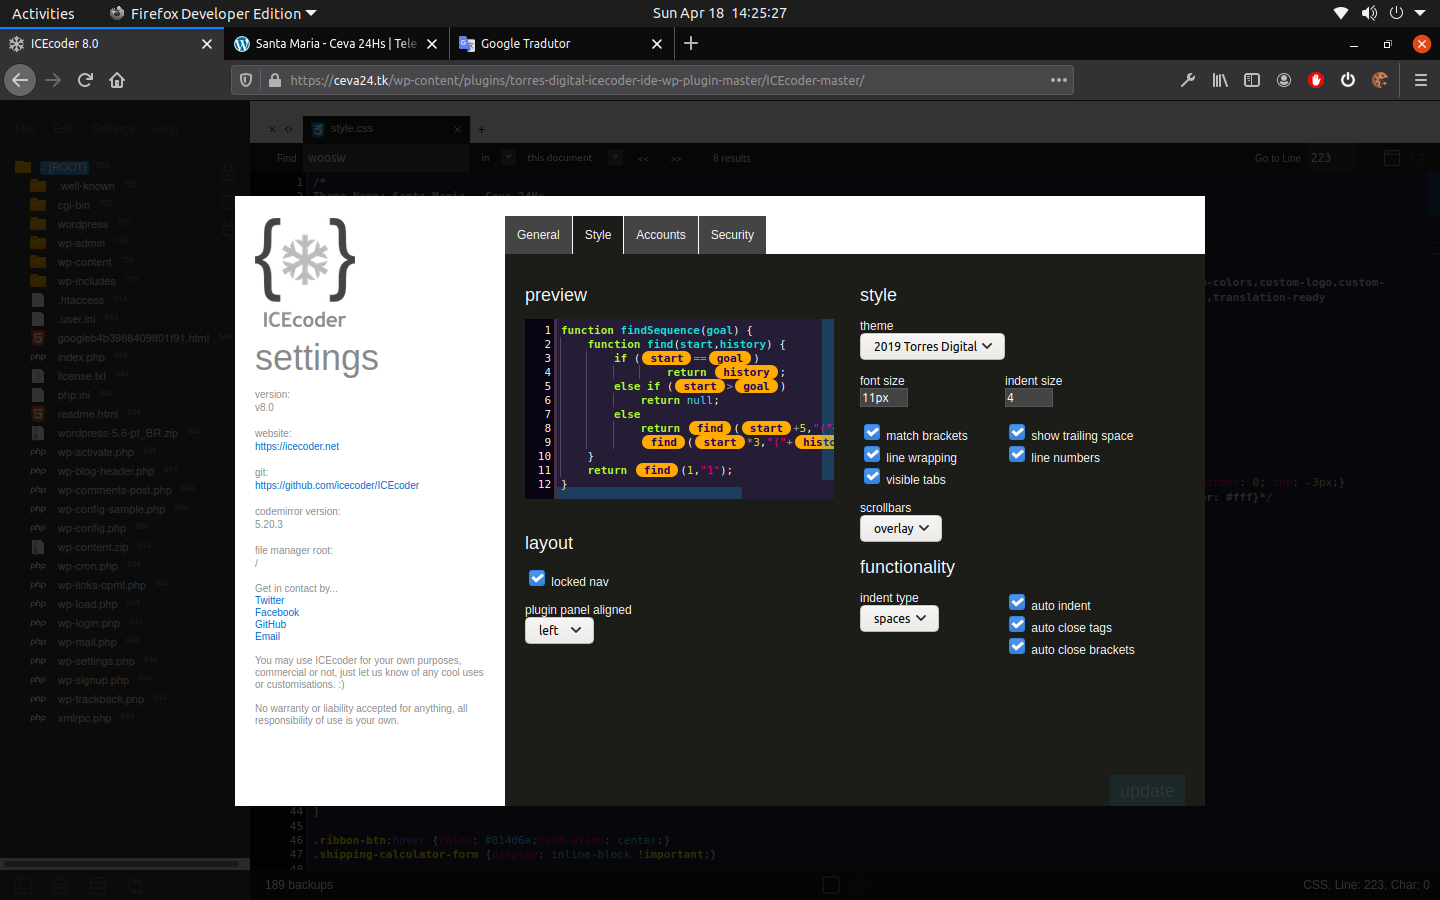Open the theme dropdown 2019 Torres Digital
The width and height of the screenshot is (1440, 900).
pyautogui.click(x=932, y=346)
